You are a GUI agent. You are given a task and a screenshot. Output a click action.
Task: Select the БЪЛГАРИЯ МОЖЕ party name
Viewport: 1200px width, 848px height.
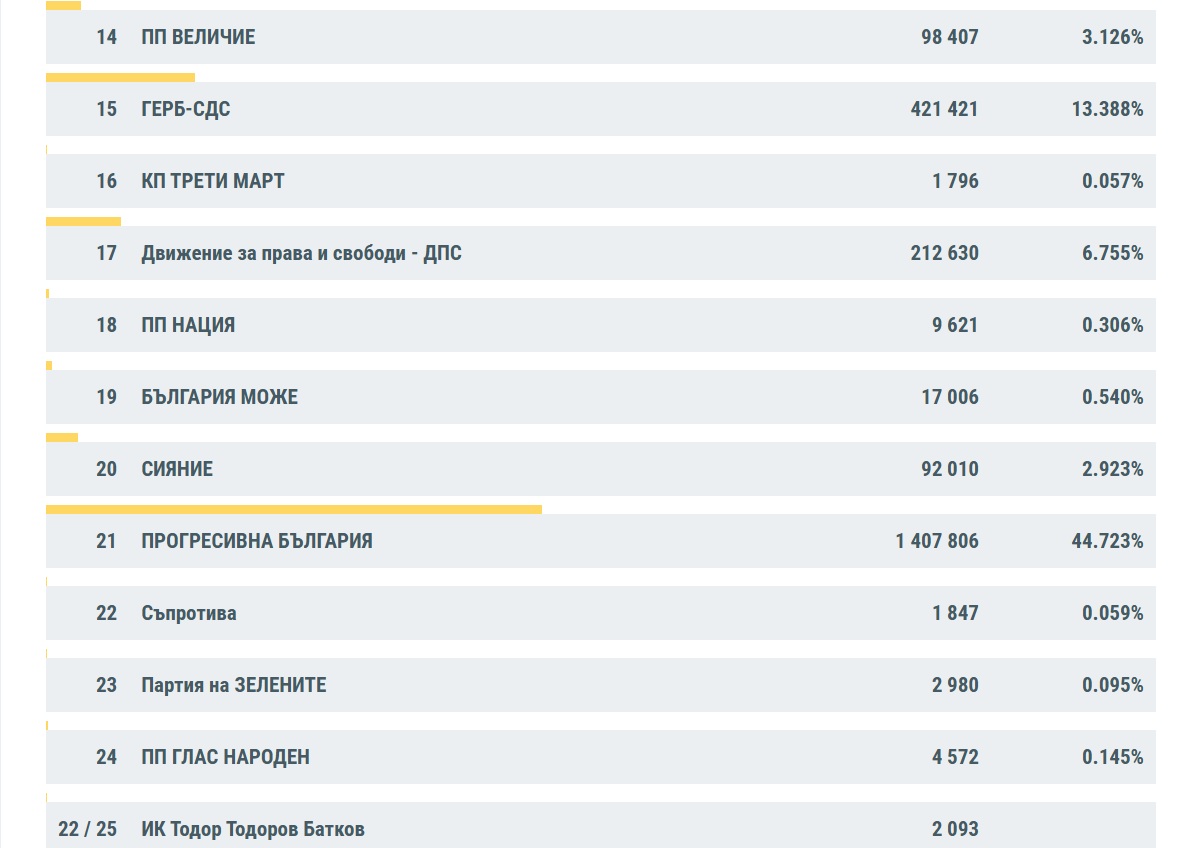pos(220,397)
